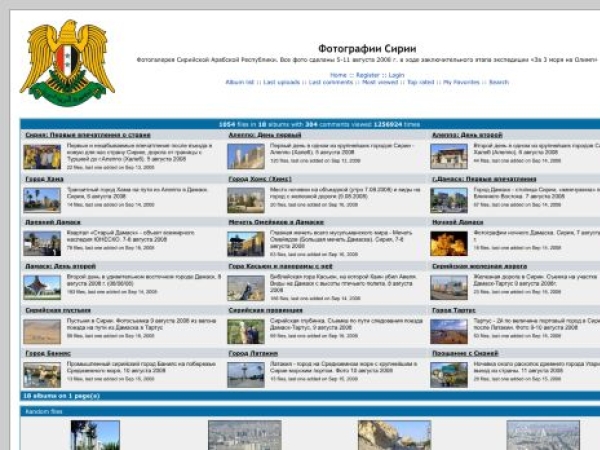Open Album list in navigation menu
The image size is (600, 450).
[x=240, y=82]
